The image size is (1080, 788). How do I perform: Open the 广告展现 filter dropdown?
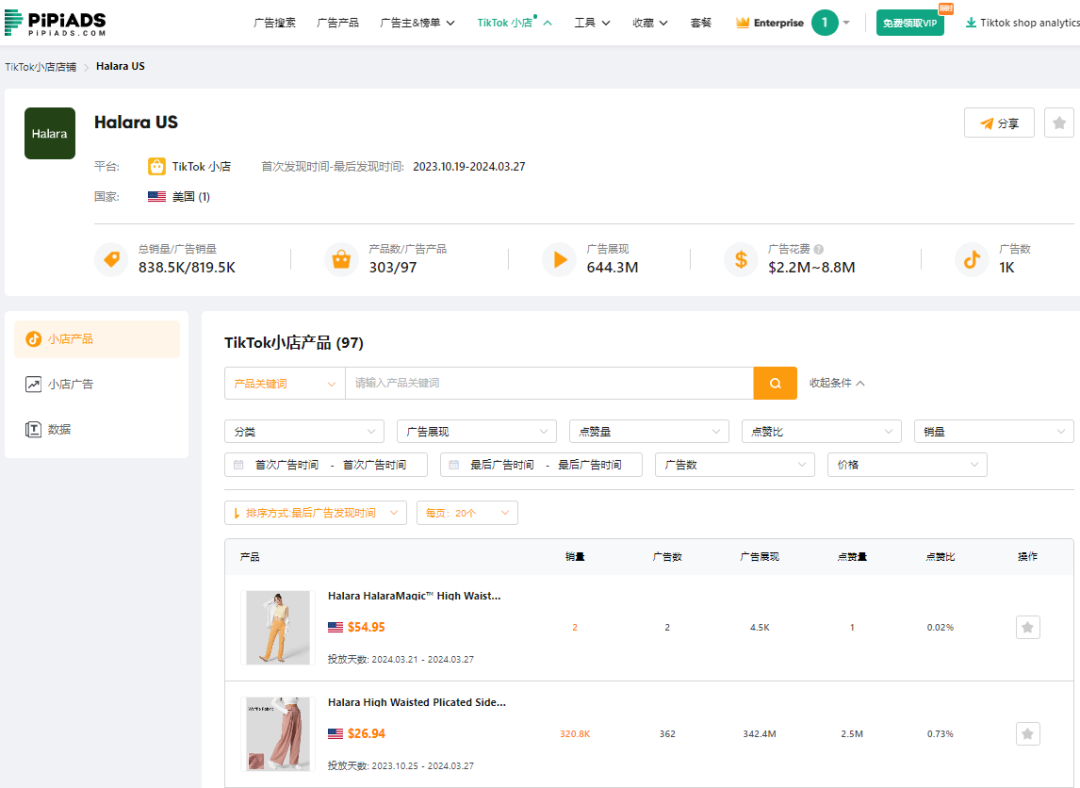(476, 432)
